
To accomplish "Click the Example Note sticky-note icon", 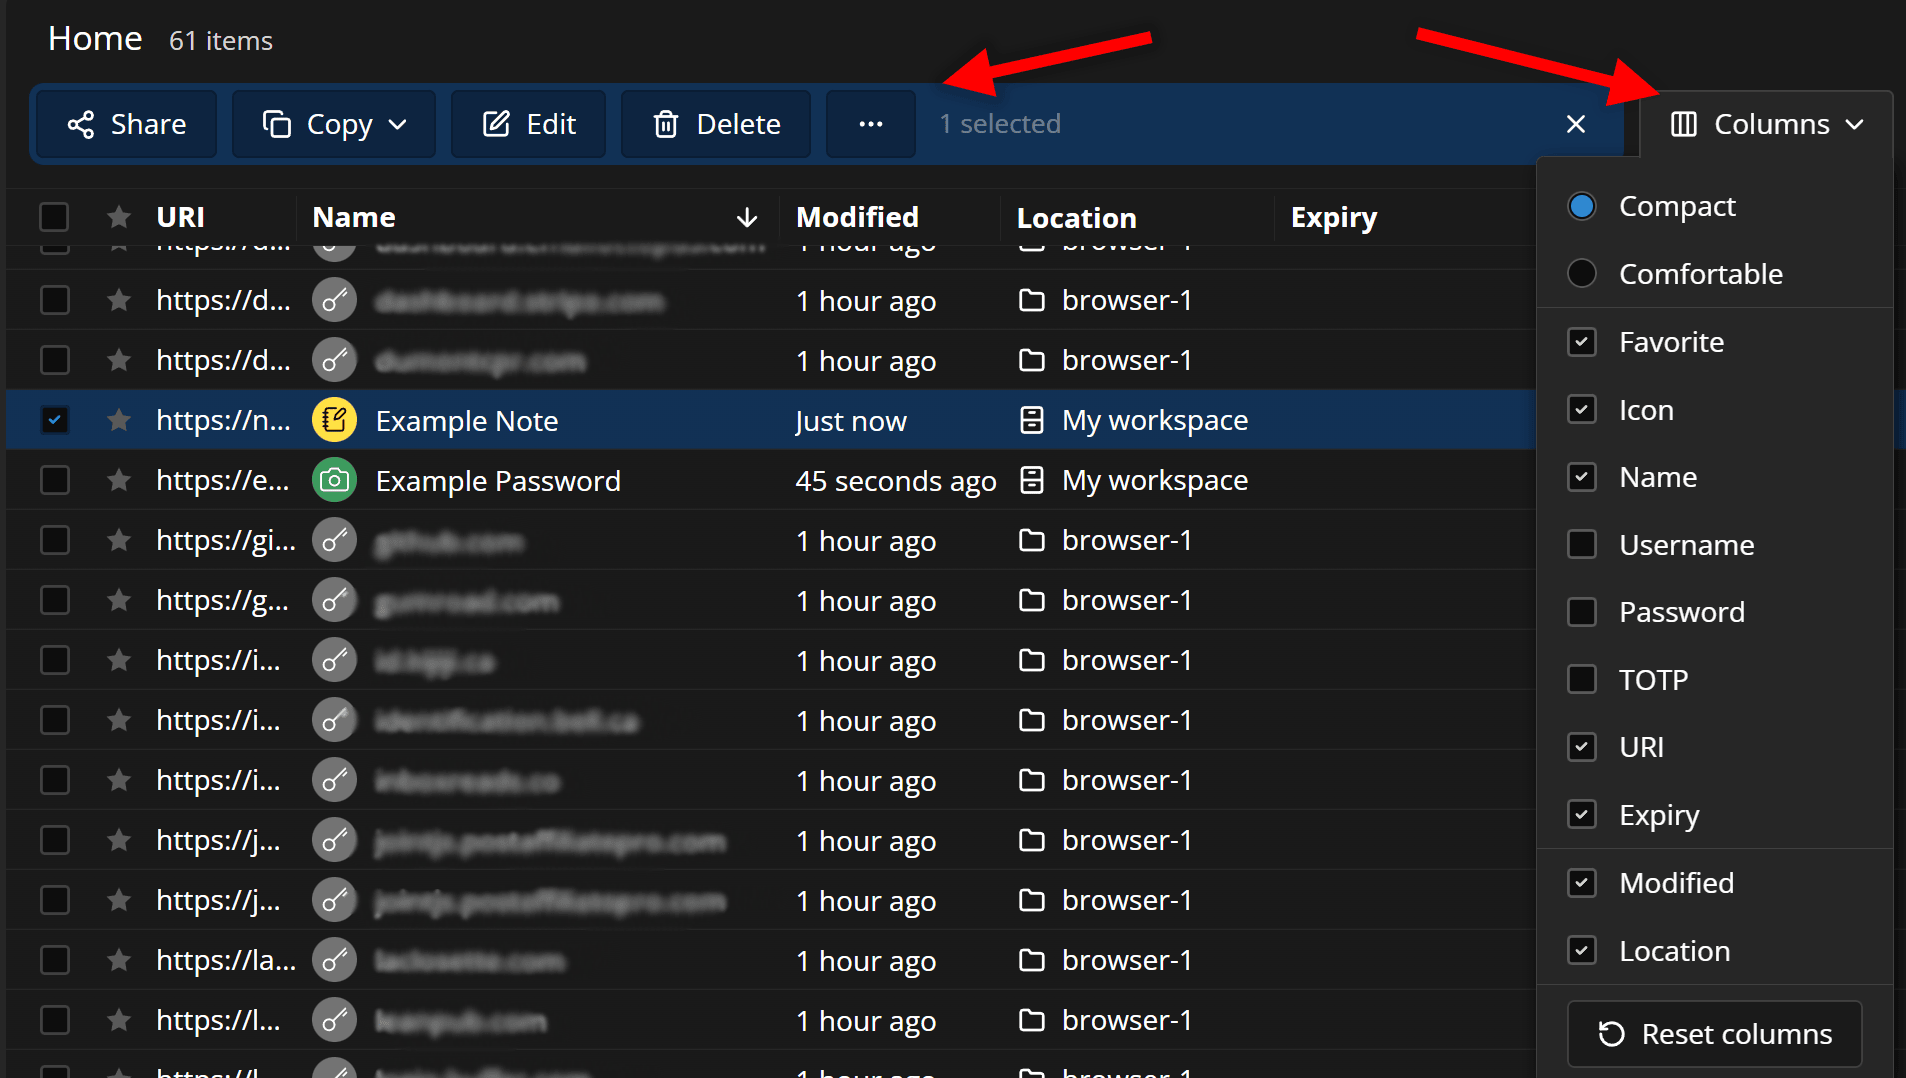I will 334,420.
